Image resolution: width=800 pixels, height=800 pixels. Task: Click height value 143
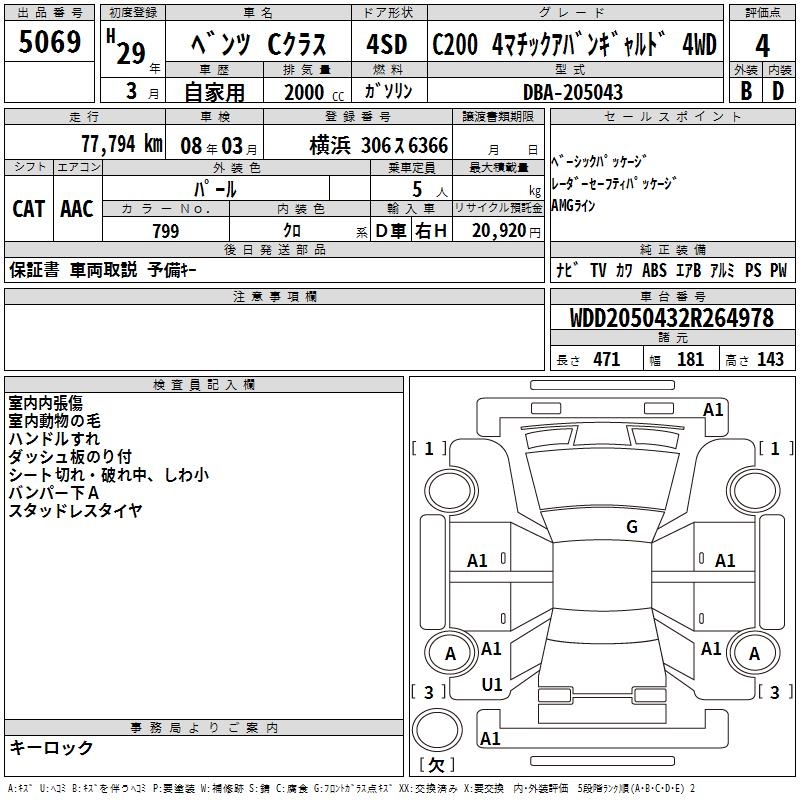(x=770, y=359)
